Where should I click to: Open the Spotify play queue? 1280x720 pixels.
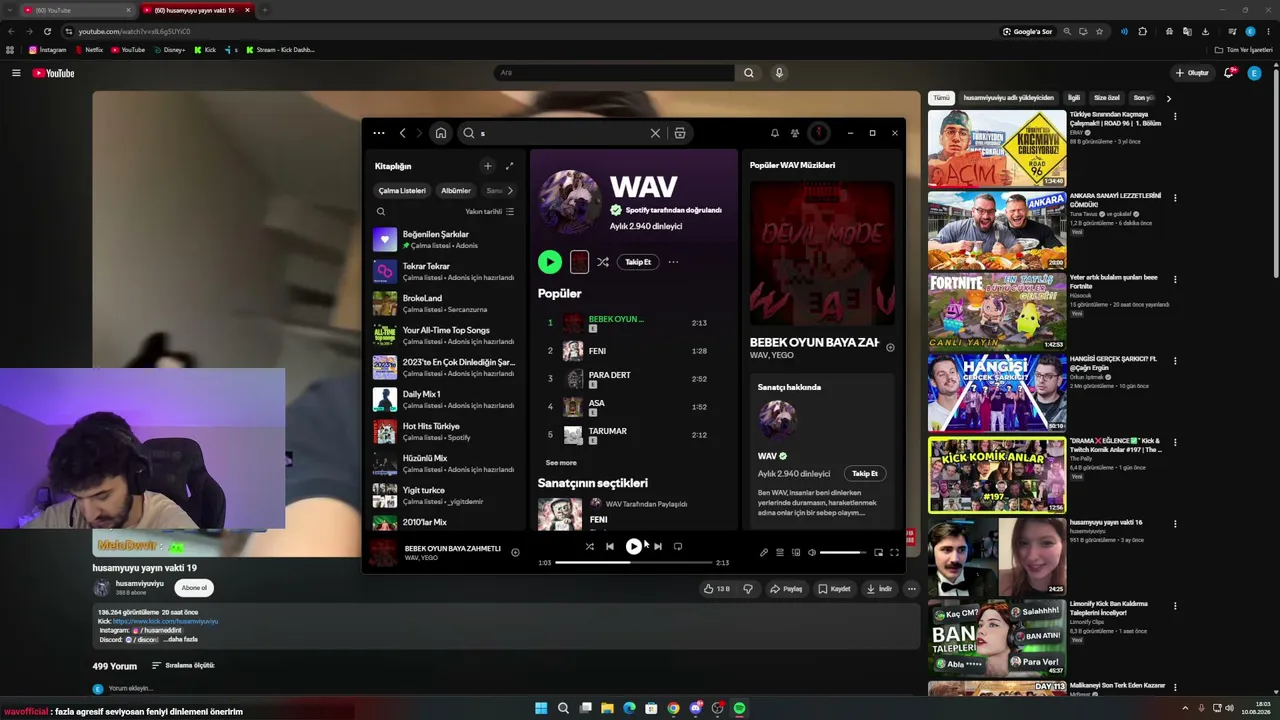pos(780,552)
